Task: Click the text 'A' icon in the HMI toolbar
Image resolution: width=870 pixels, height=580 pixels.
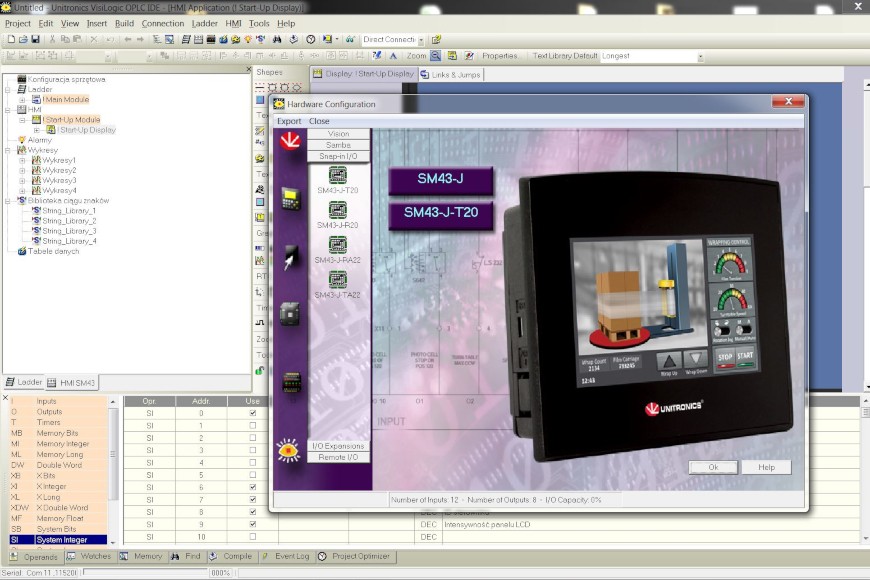Action: tap(393, 56)
